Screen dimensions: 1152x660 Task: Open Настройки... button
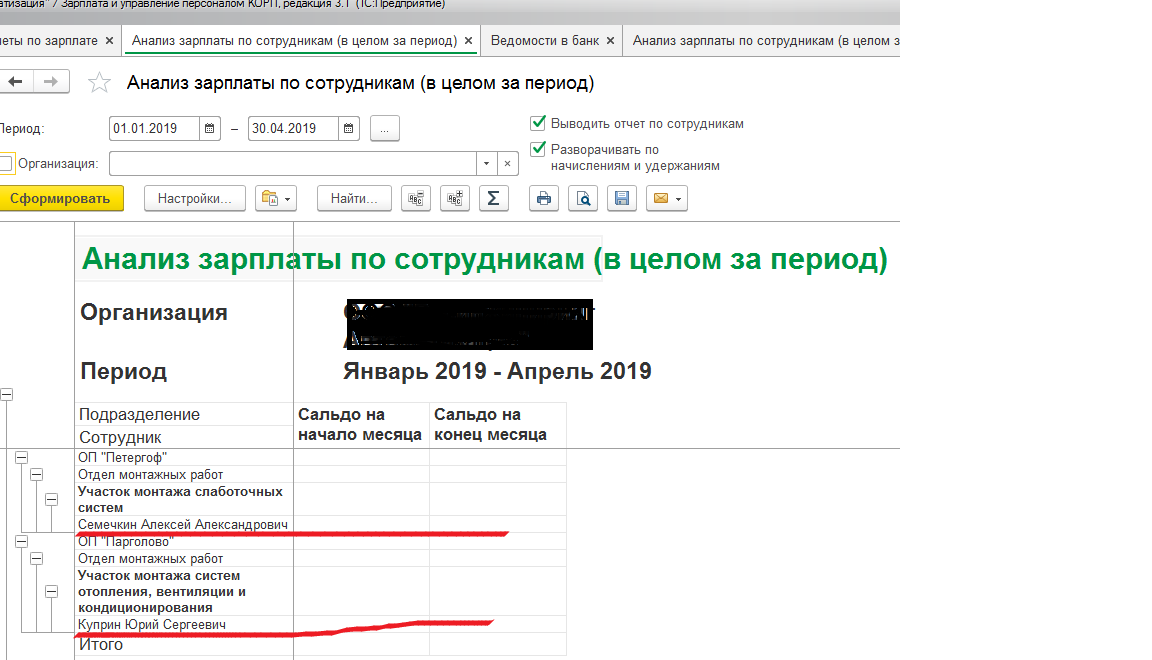[195, 198]
